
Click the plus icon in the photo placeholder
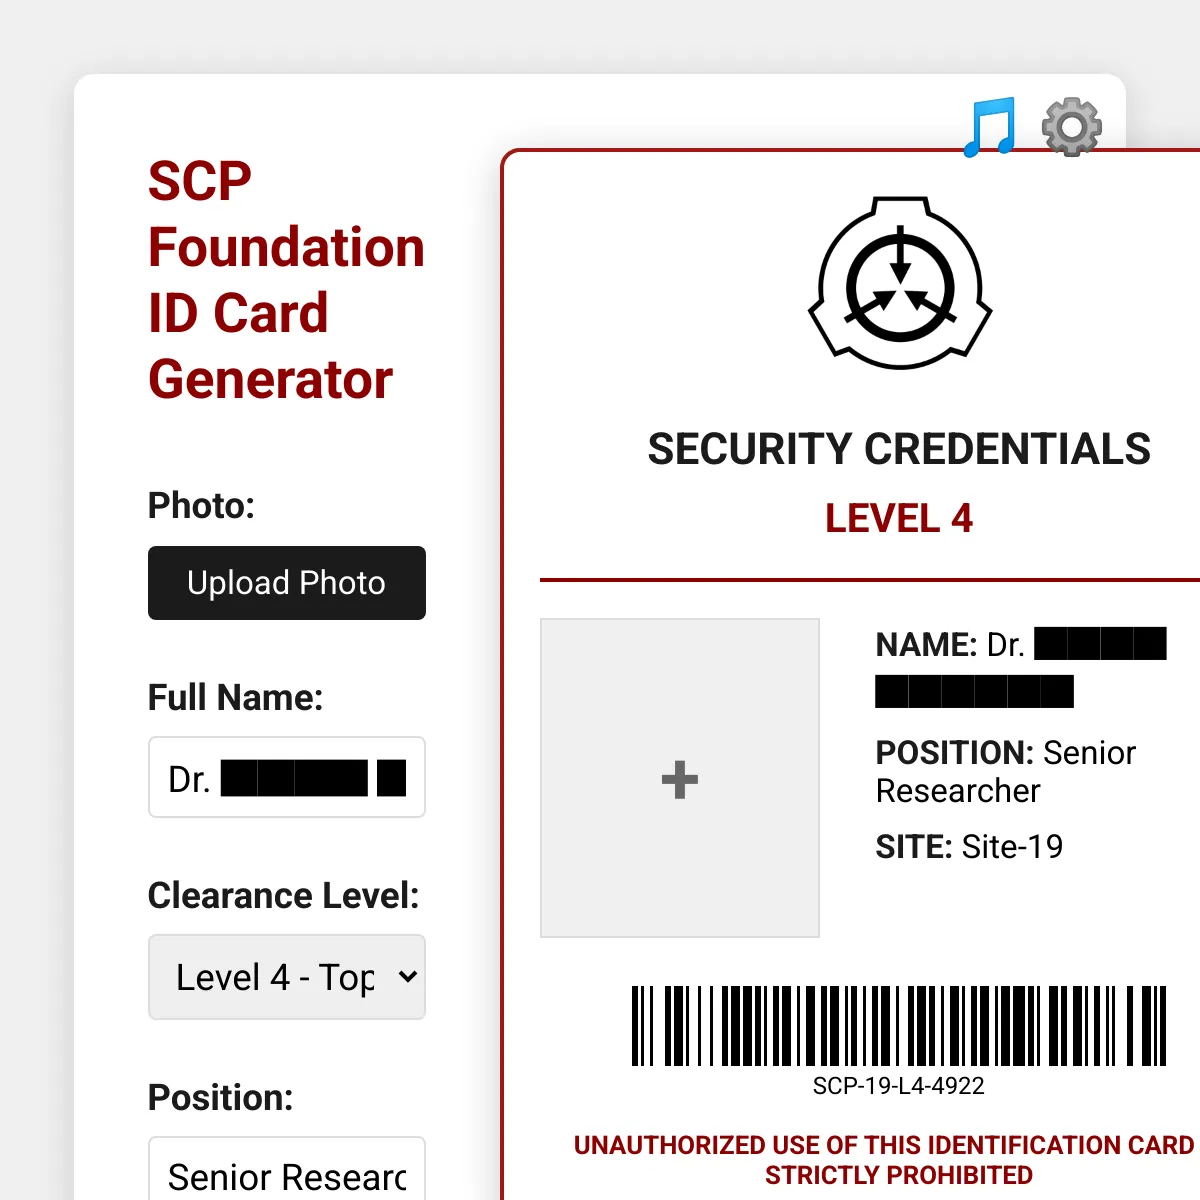pyautogui.click(x=680, y=779)
